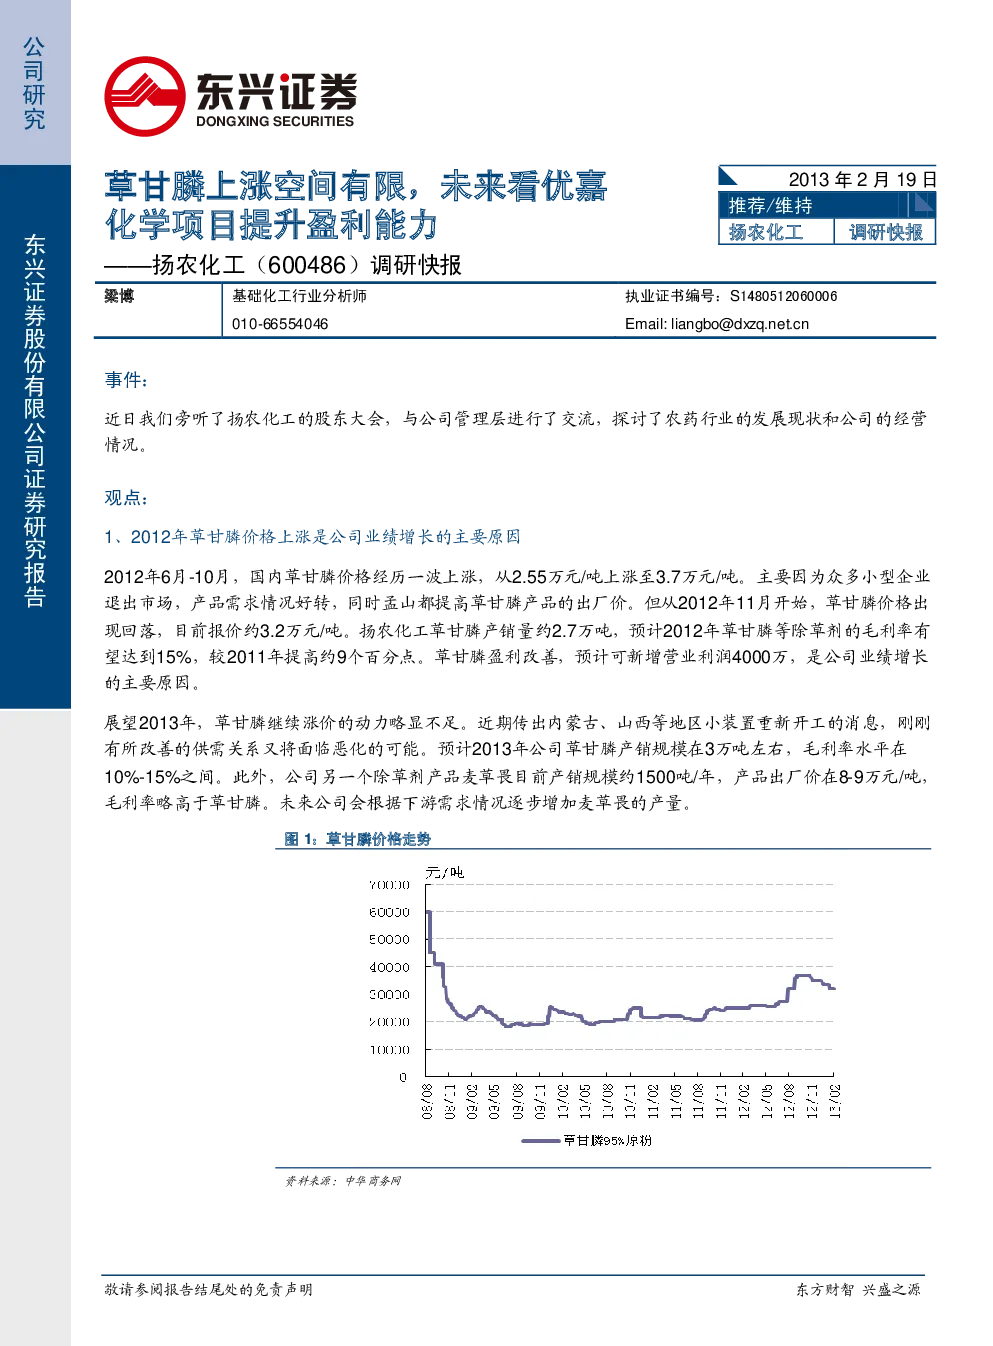Click the source note 资料来源：中华商务网
The image size is (993, 1346).
tap(343, 1181)
